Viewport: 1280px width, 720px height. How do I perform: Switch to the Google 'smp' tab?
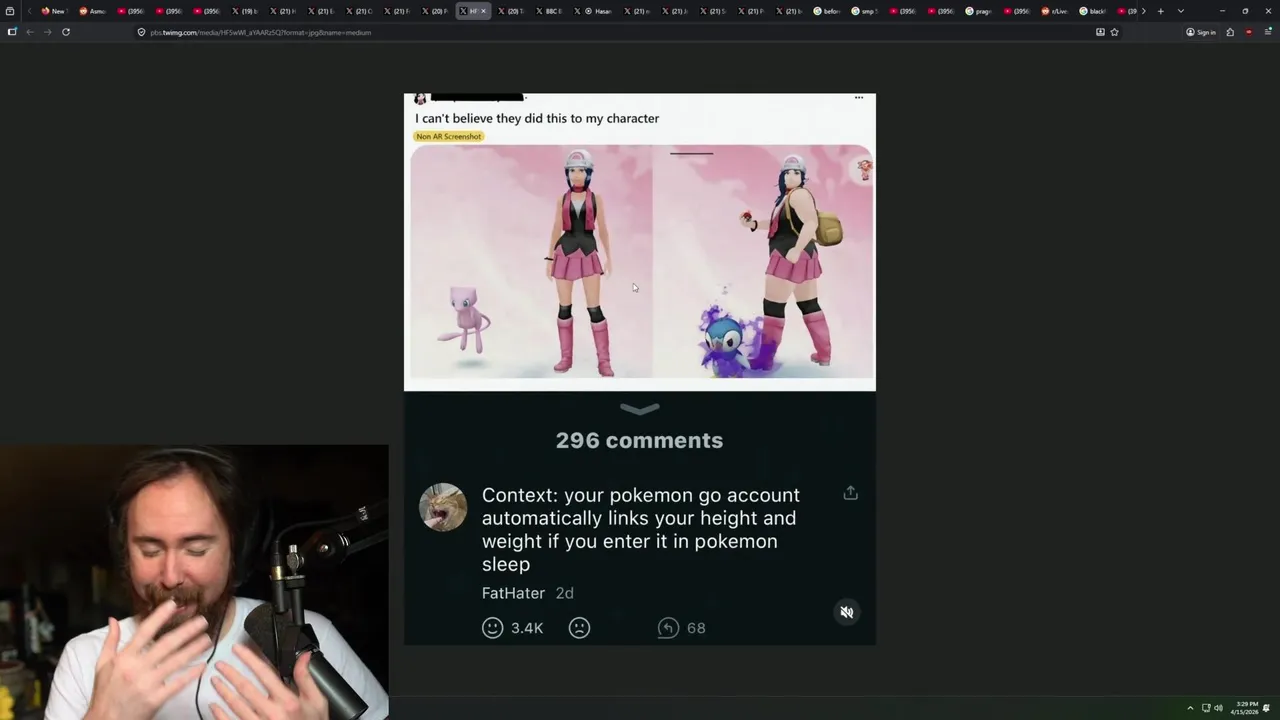tap(864, 11)
